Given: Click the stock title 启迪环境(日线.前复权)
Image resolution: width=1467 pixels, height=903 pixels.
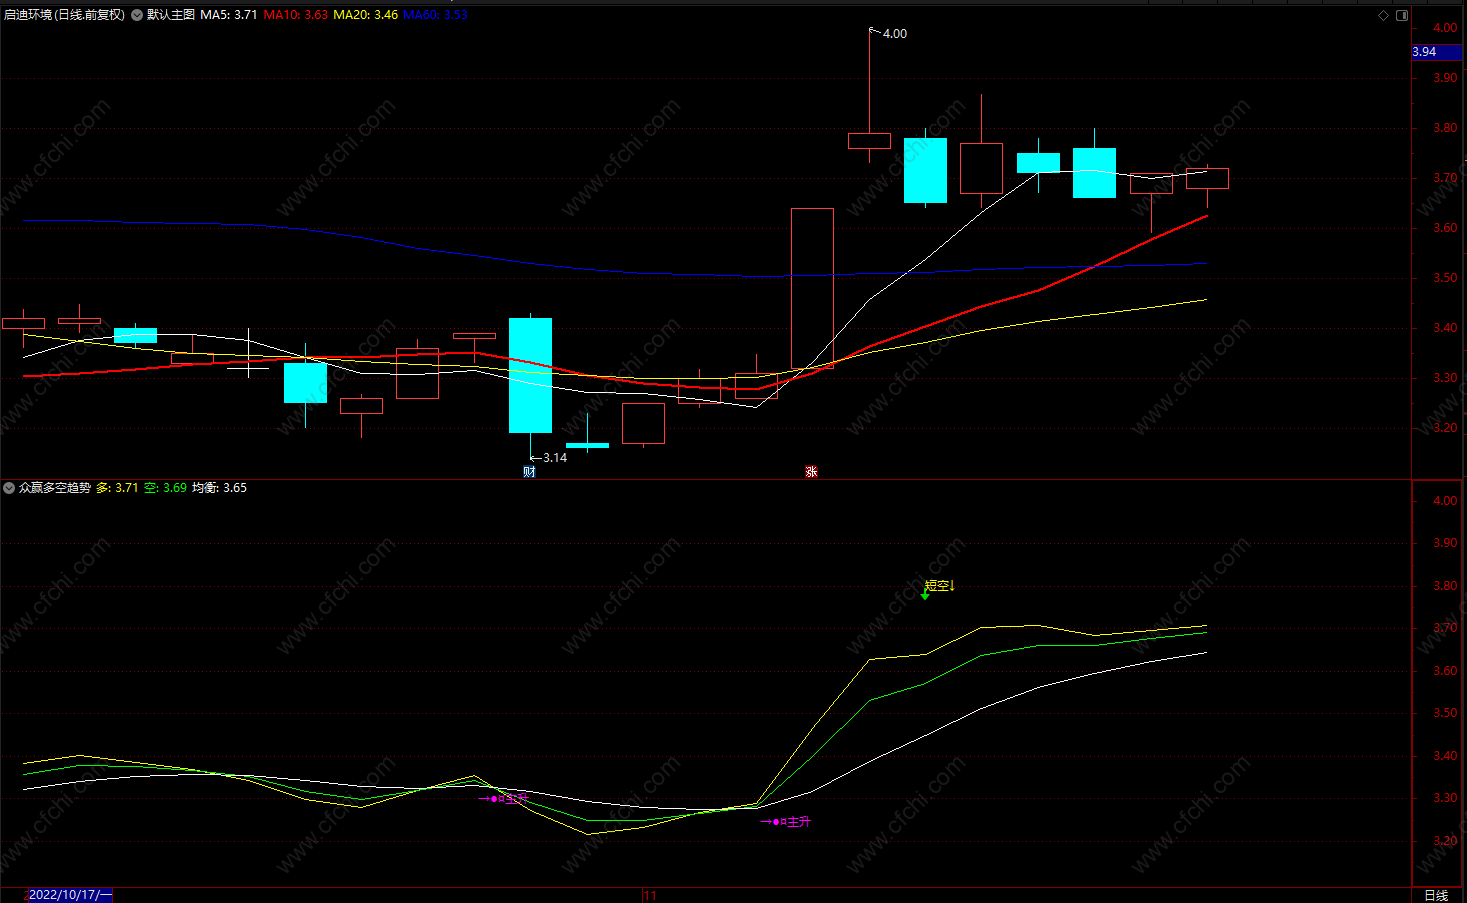Looking at the screenshot, I should pos(64,15).
